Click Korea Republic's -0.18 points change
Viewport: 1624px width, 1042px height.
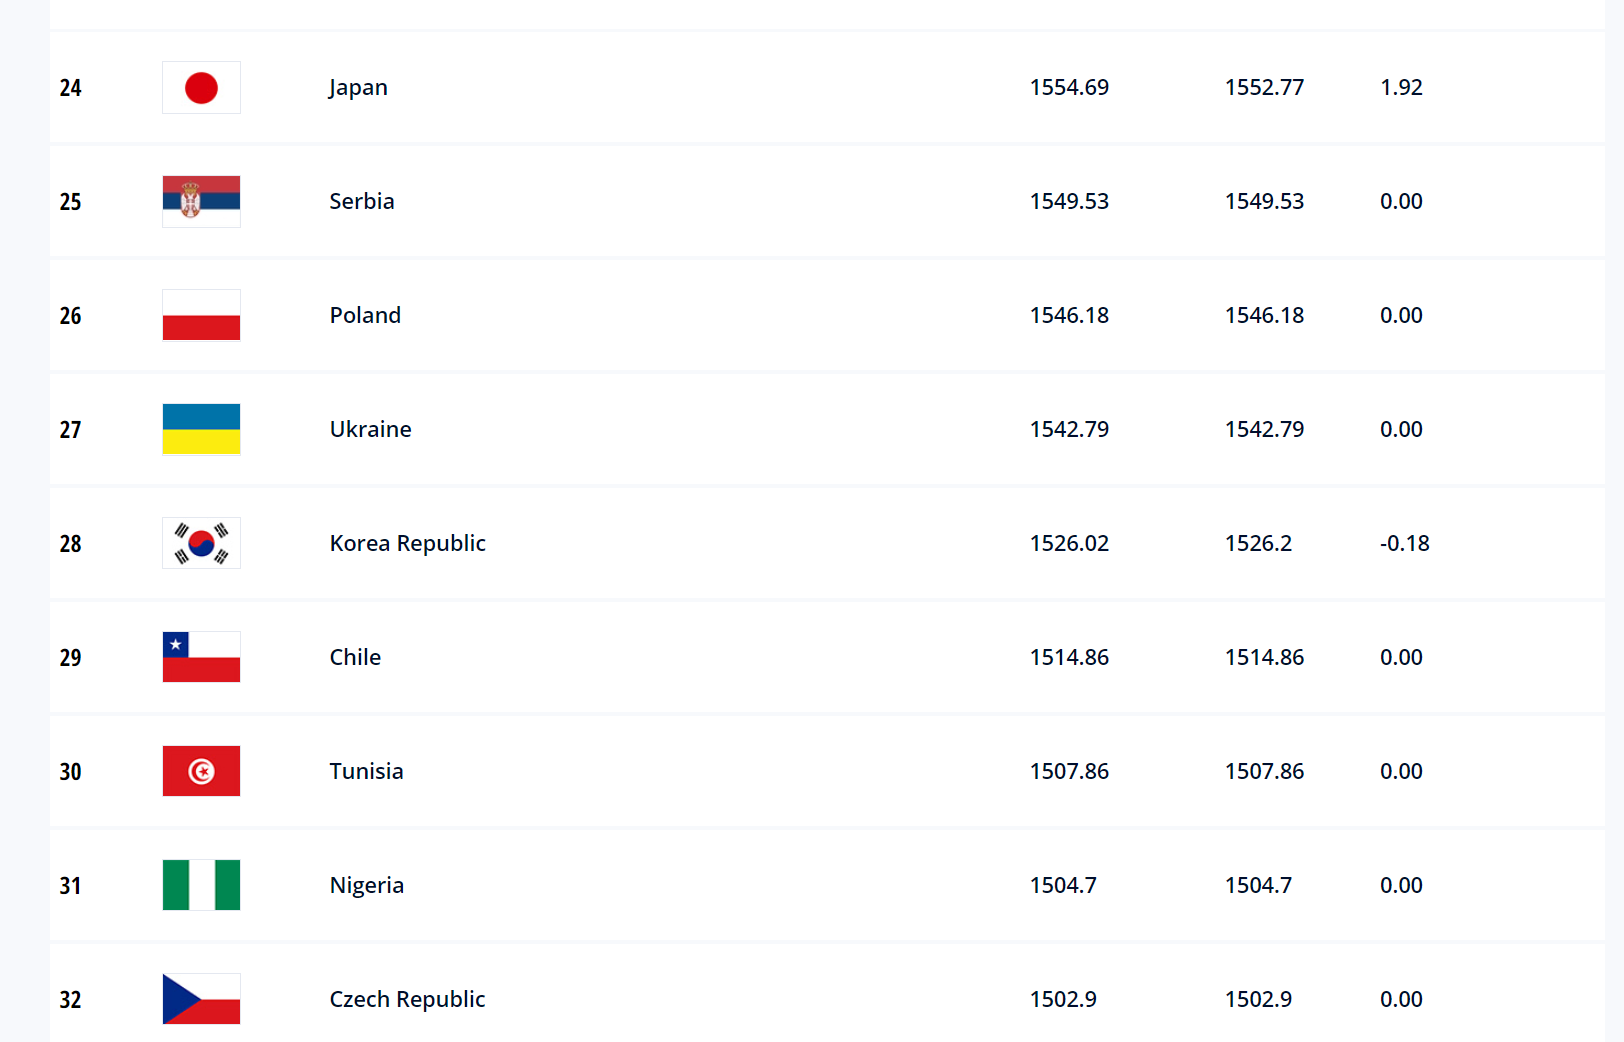pyautogui.click(x=1404, y=543)
